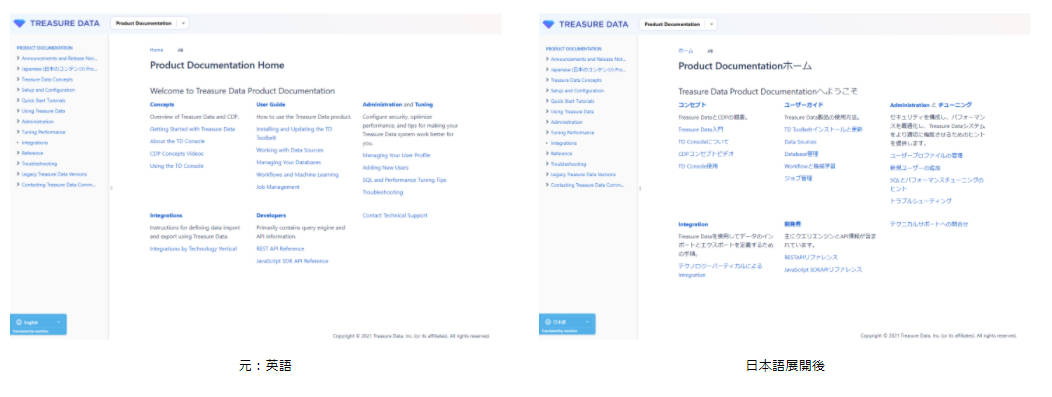
Task: Open the テクニカルサポートへの問合せ link
Action: click(x=929, y=224)
